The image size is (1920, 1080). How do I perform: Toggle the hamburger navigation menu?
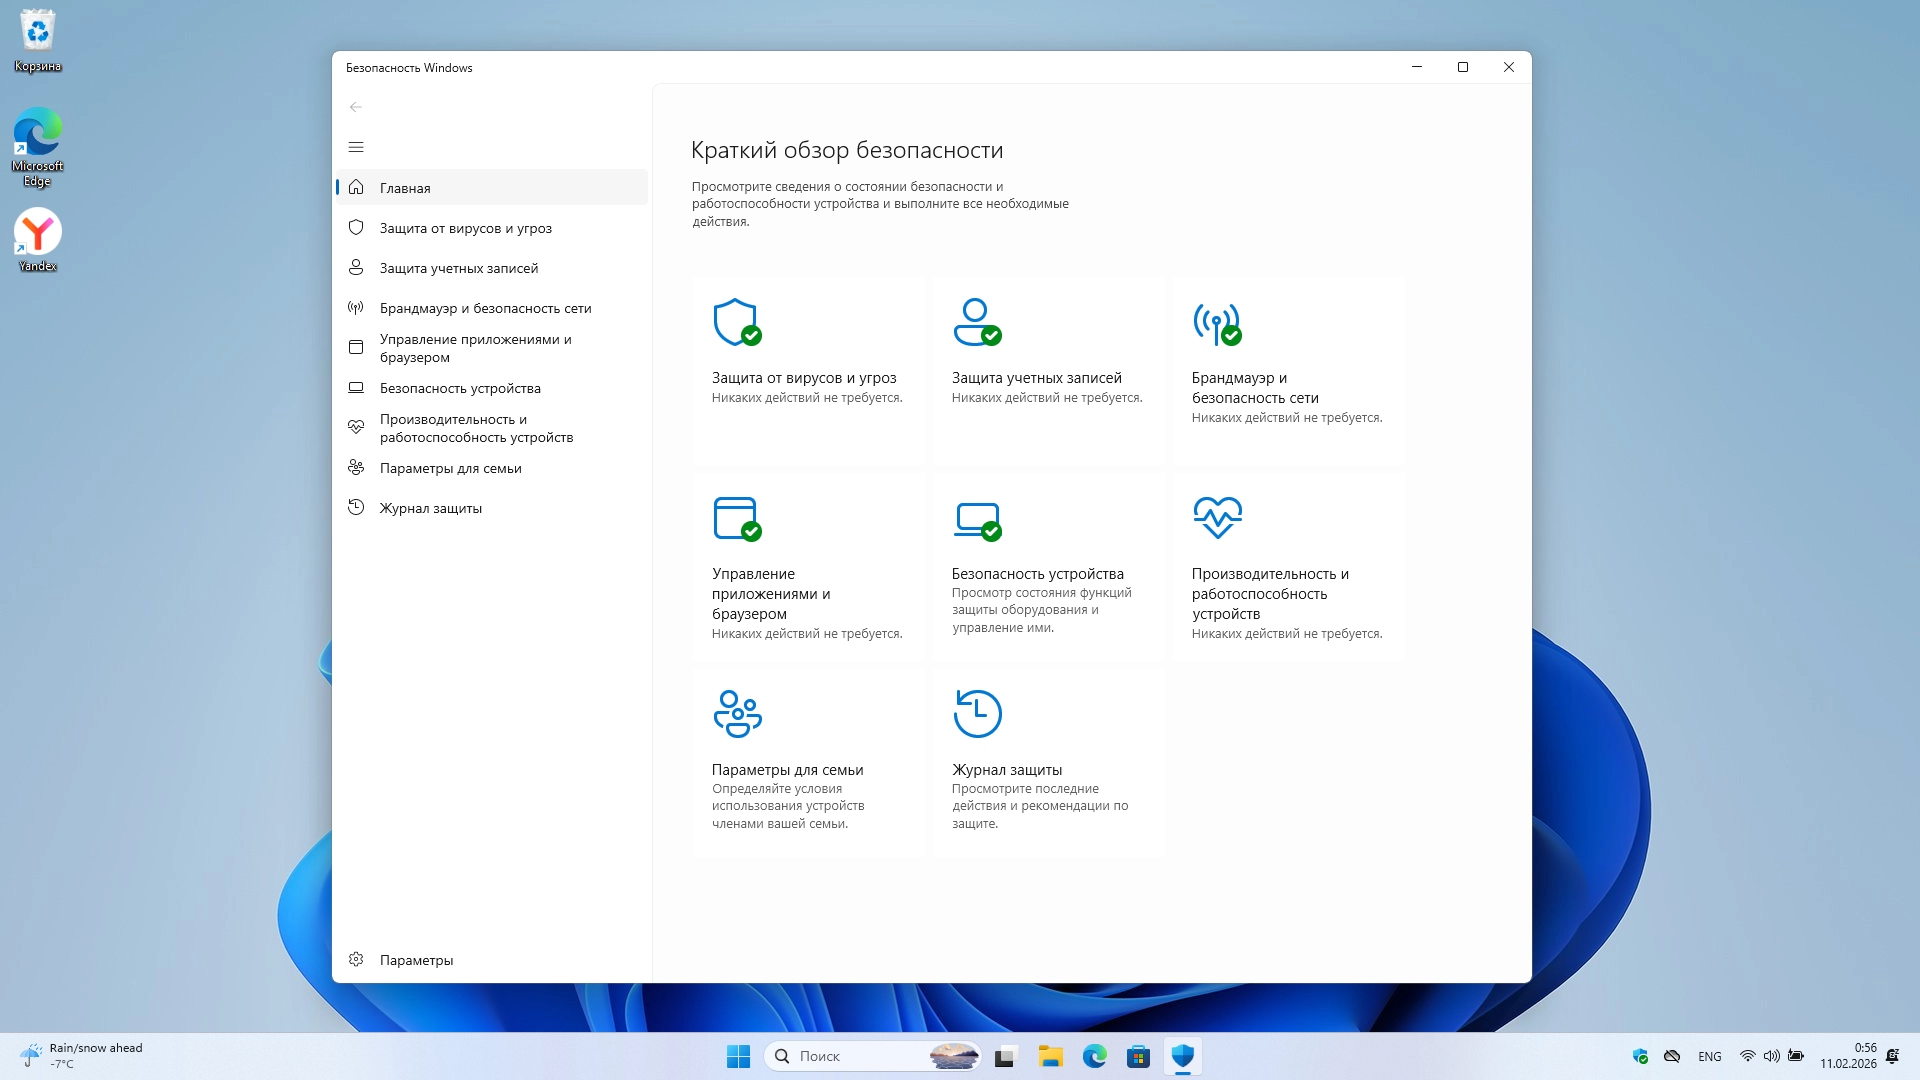(x=356, y=147)
